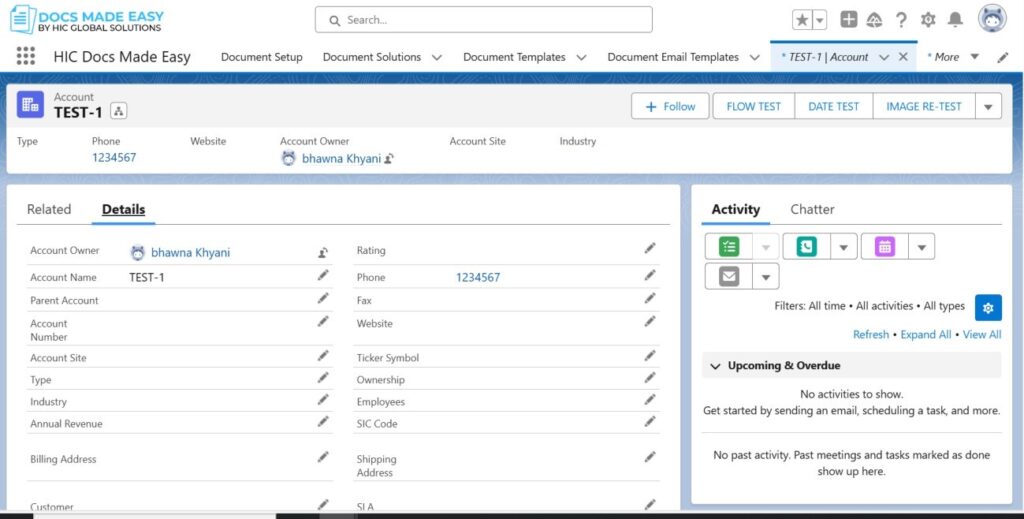Viewport: 1024px width, 519px height.
Task: Click the IMAGE RE-TEST button
Action: click(923, 106)
